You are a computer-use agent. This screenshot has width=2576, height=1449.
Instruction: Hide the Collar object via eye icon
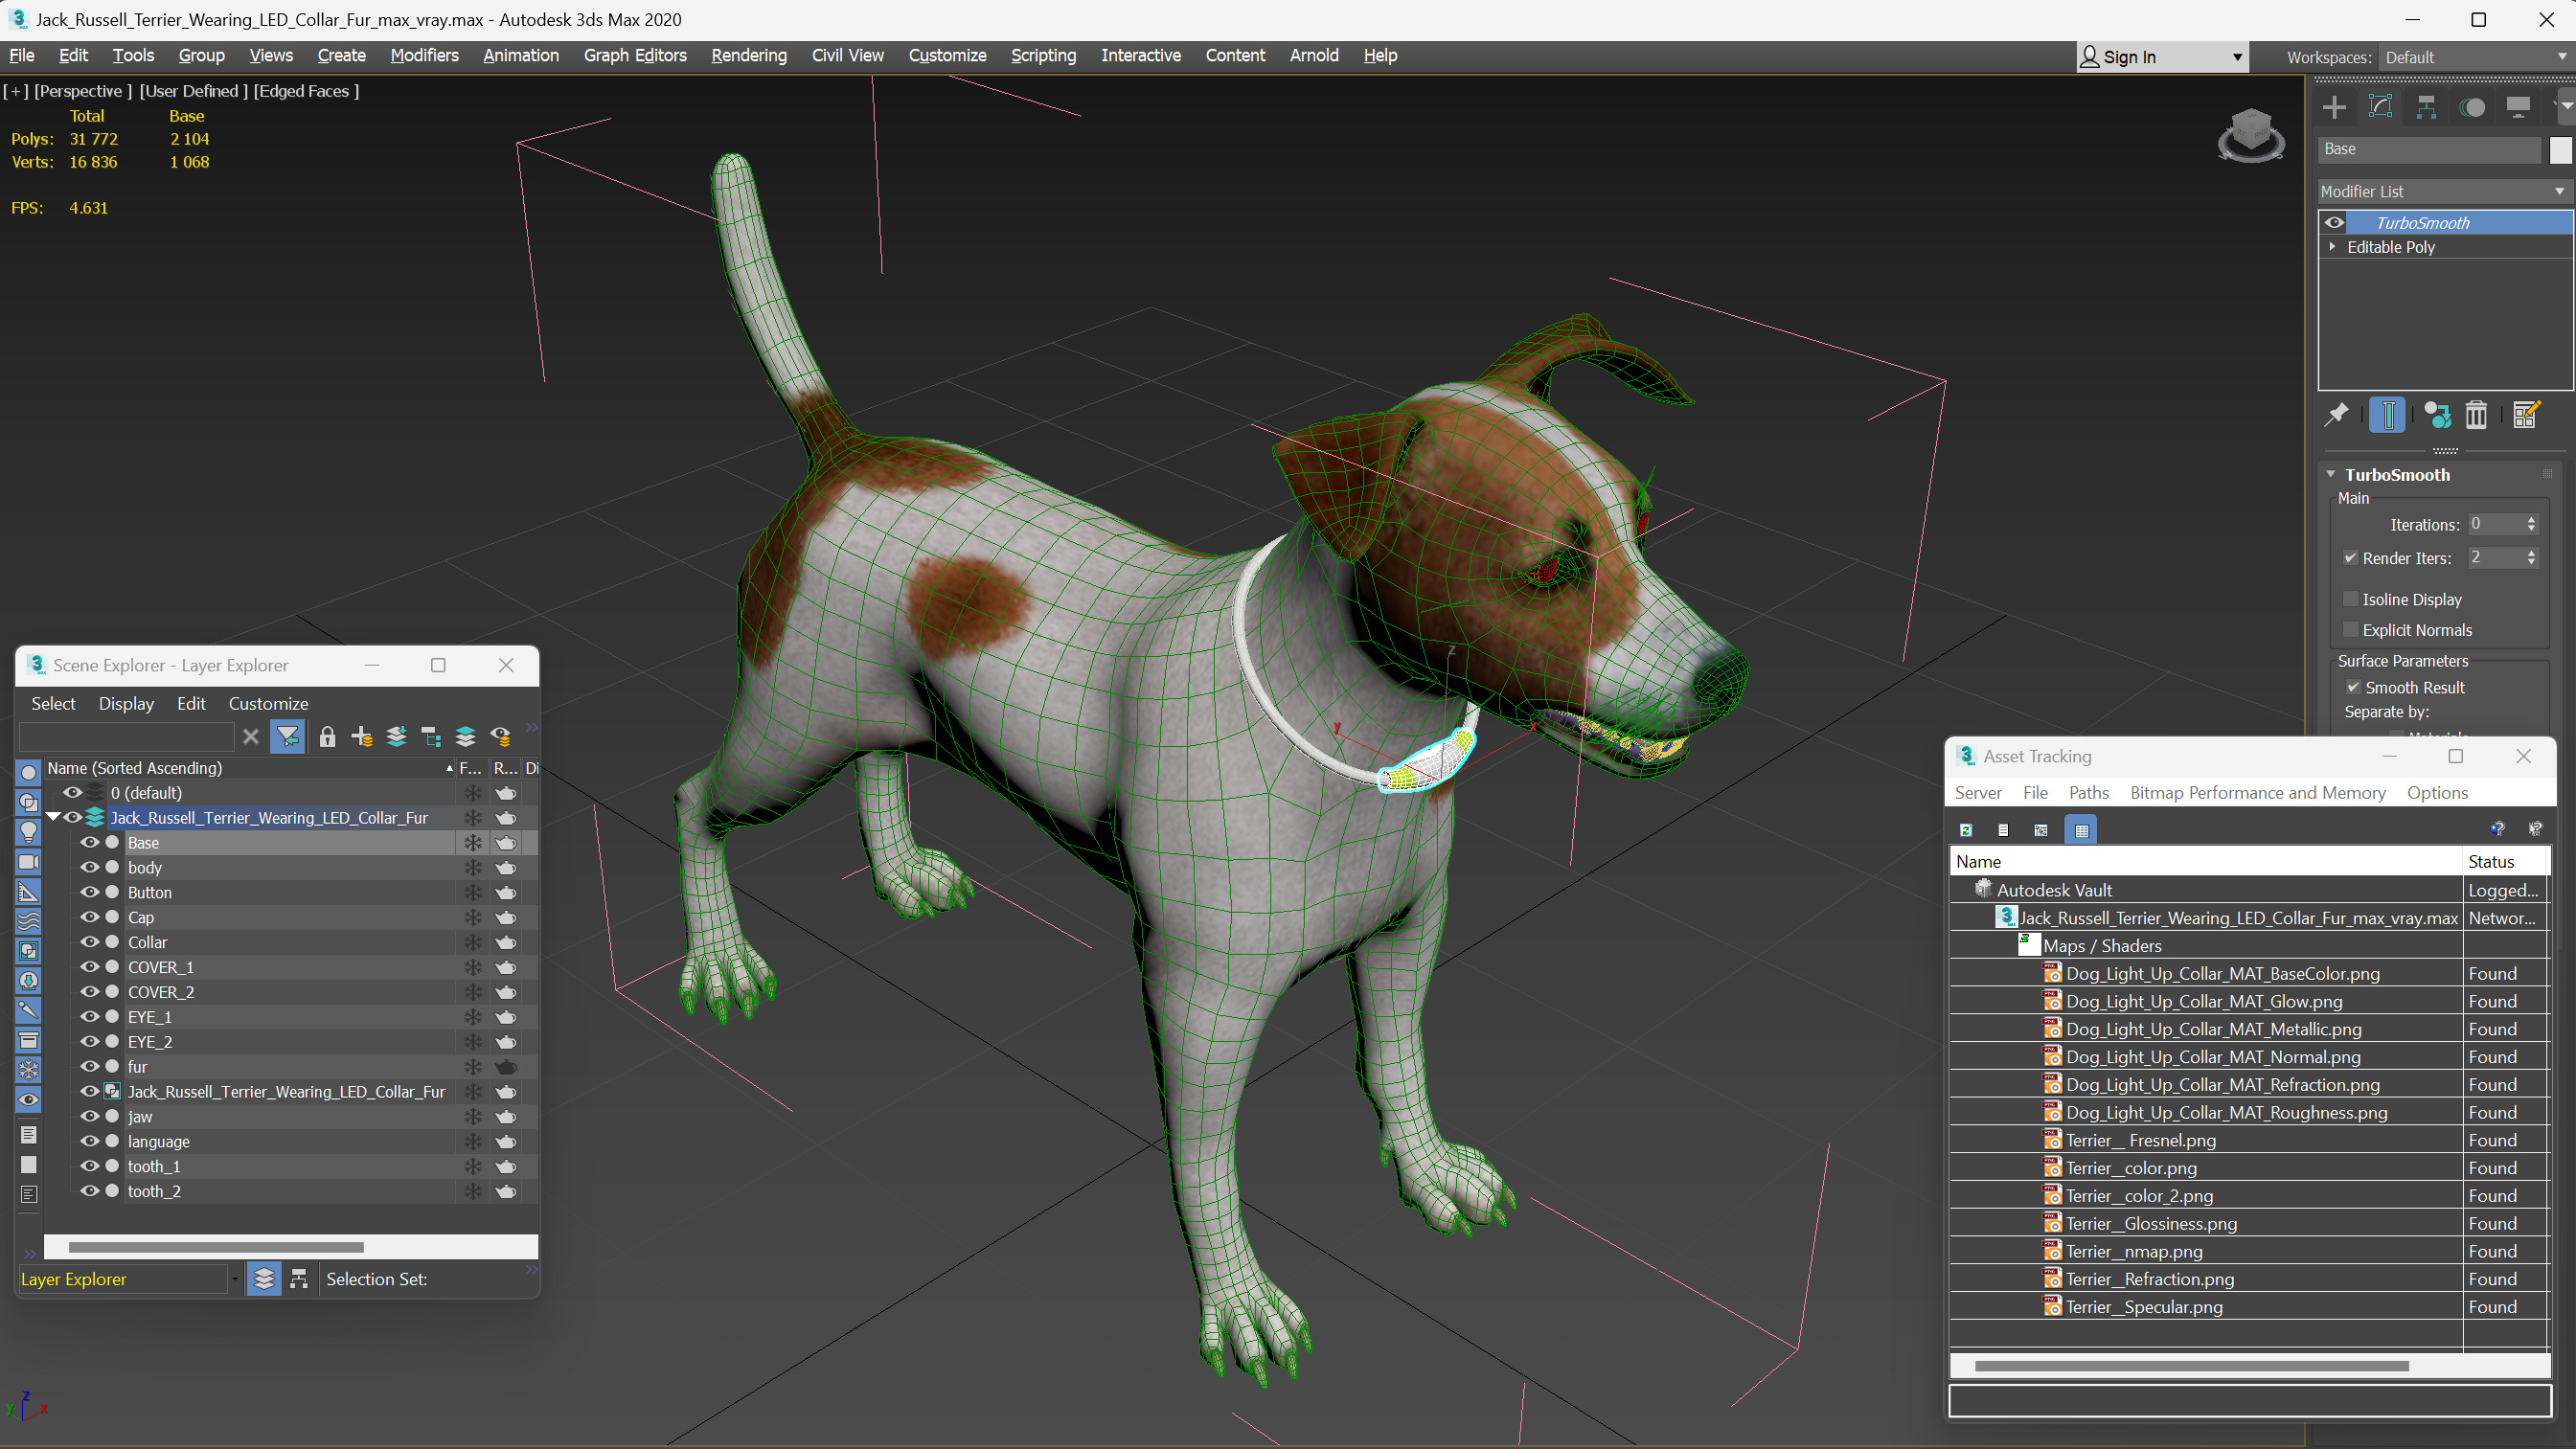(x=89, y=942)
